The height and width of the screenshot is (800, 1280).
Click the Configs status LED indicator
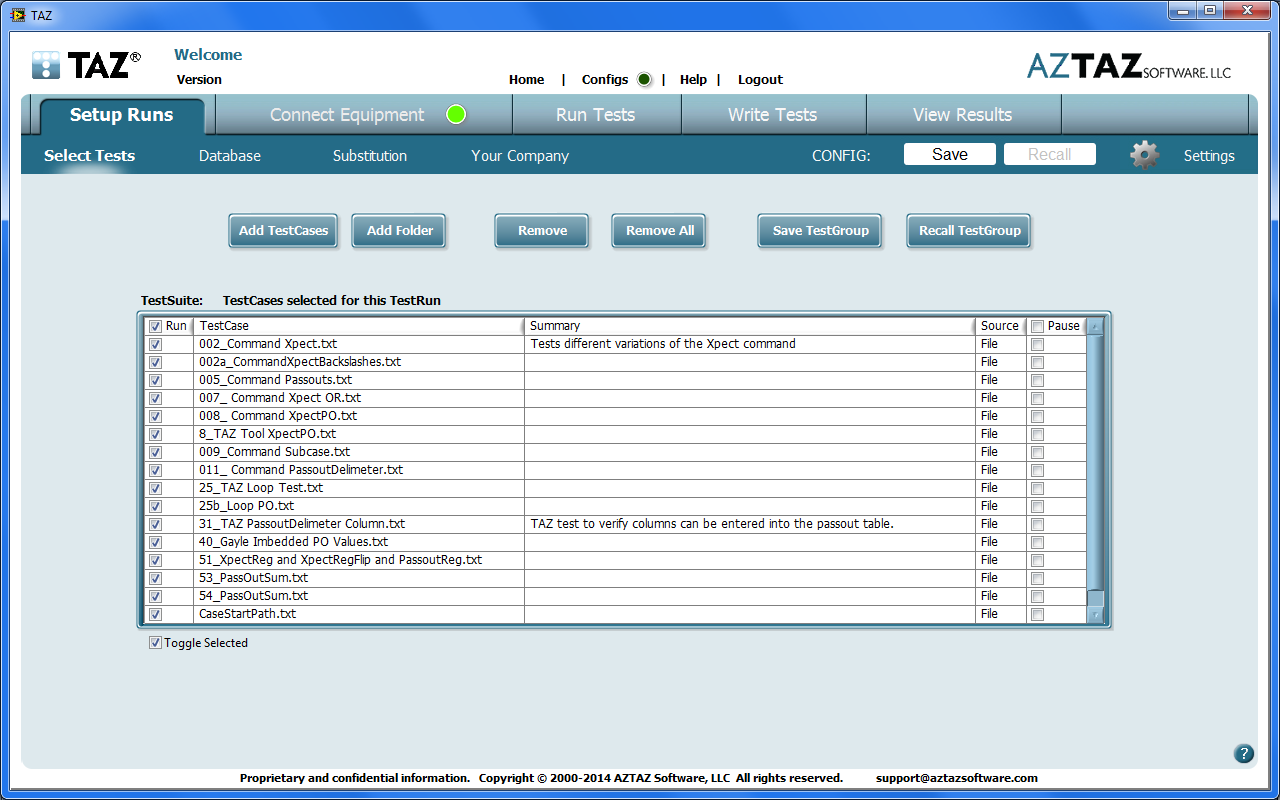point(644,80)
